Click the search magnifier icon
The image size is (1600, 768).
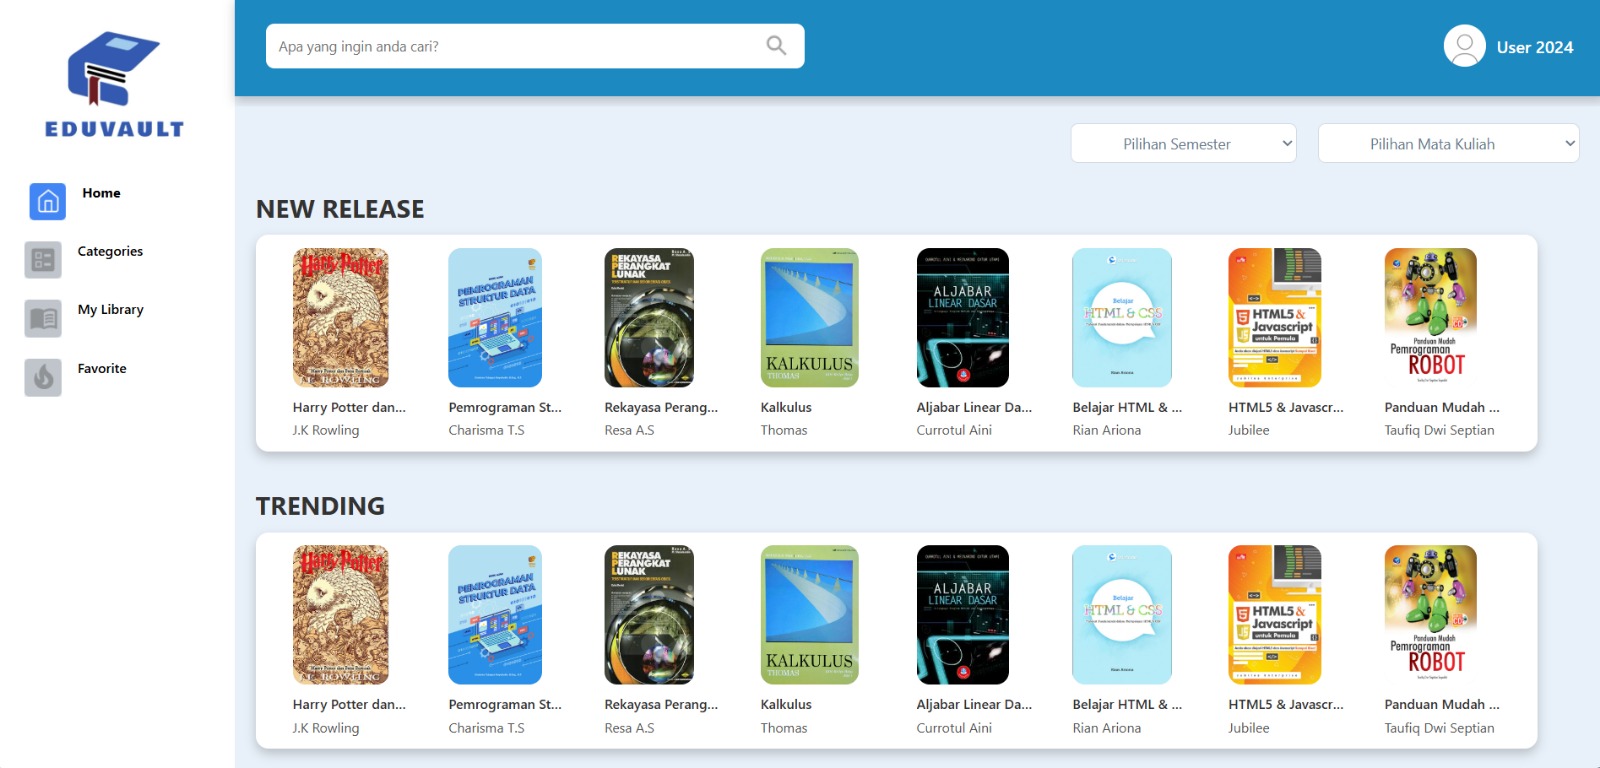[x=776, y=46]
